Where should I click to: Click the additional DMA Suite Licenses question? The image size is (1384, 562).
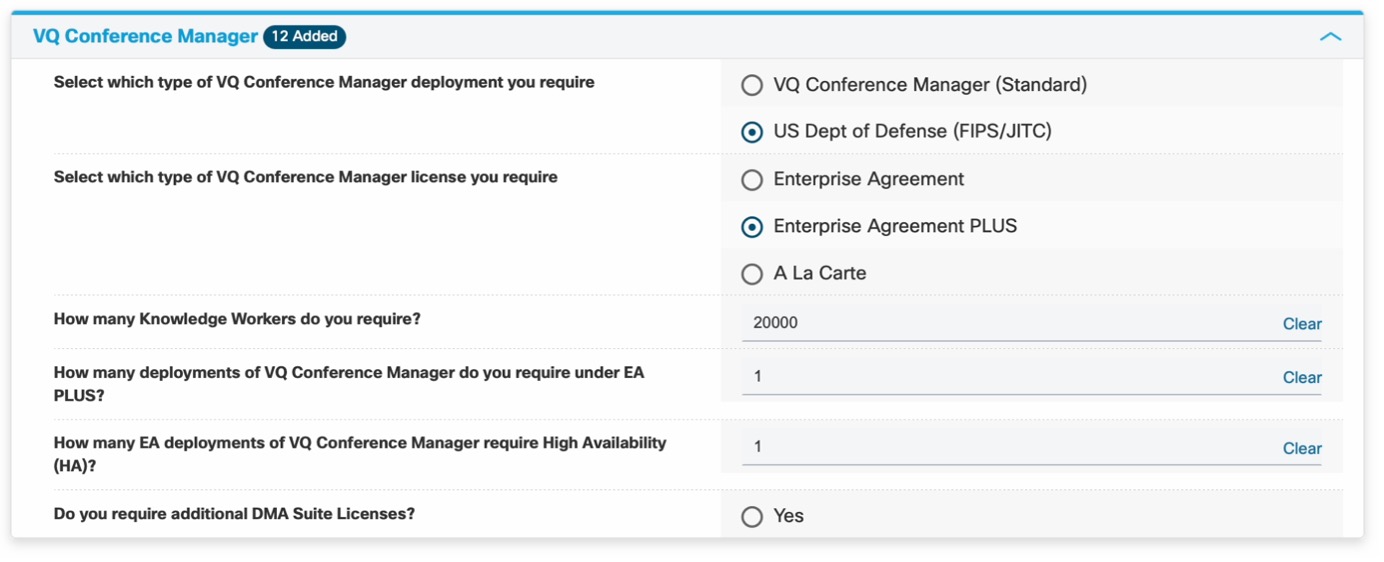tap(234, 514)
